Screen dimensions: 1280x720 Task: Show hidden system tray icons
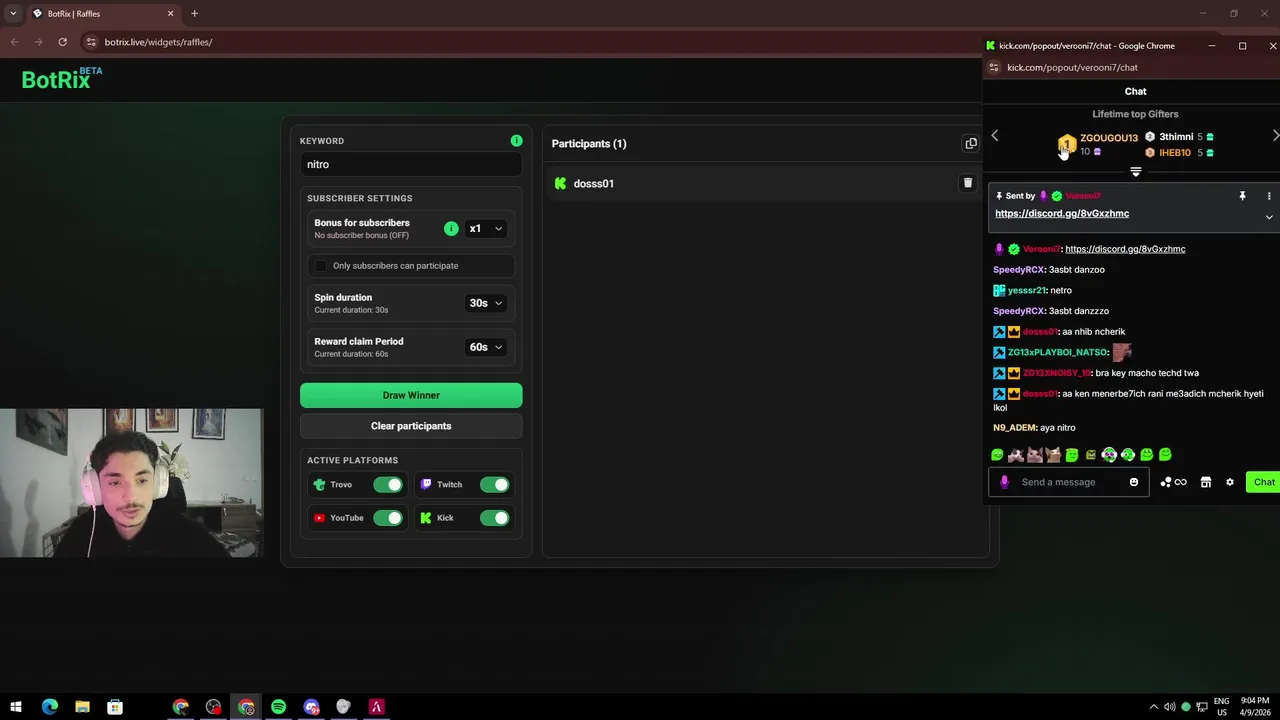coord(1153,707)
